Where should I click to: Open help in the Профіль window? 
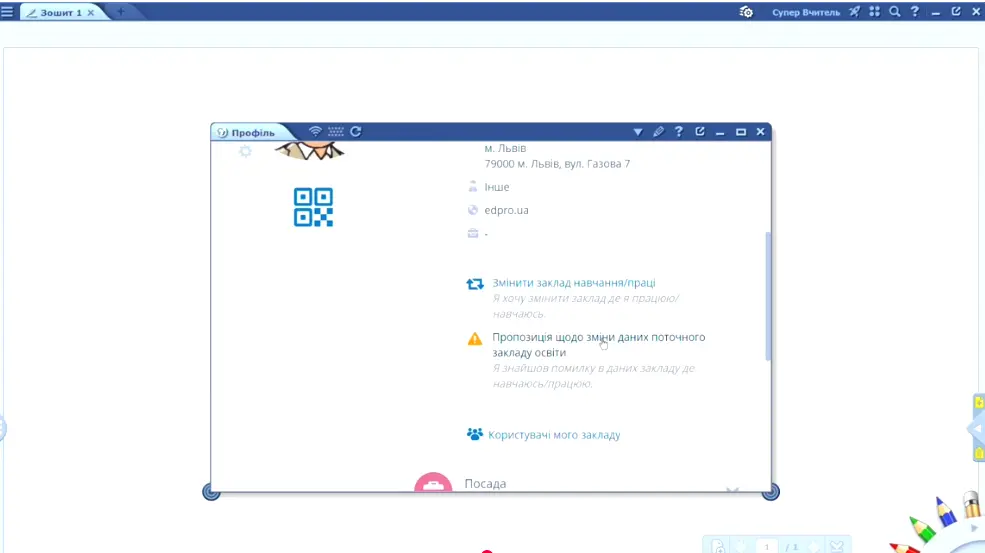pyautogui.click(x=679, y=132)
